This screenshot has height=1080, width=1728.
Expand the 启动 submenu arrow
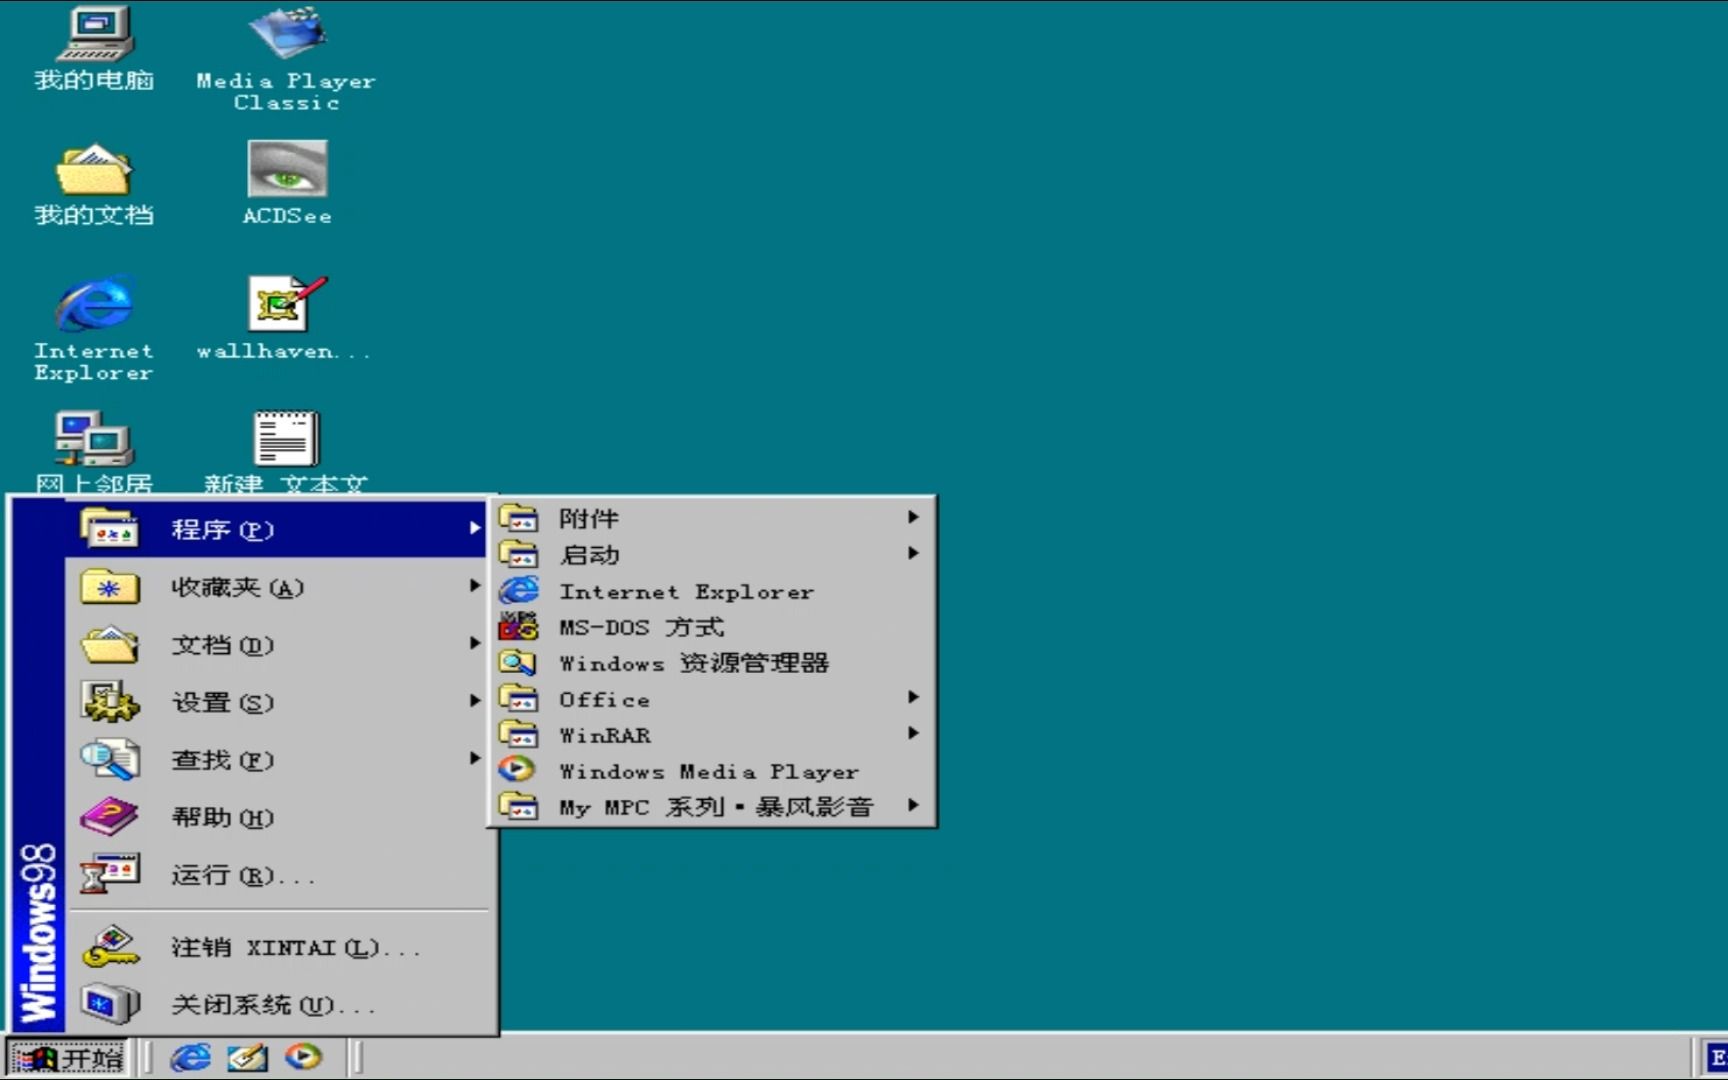pos(913,553)
